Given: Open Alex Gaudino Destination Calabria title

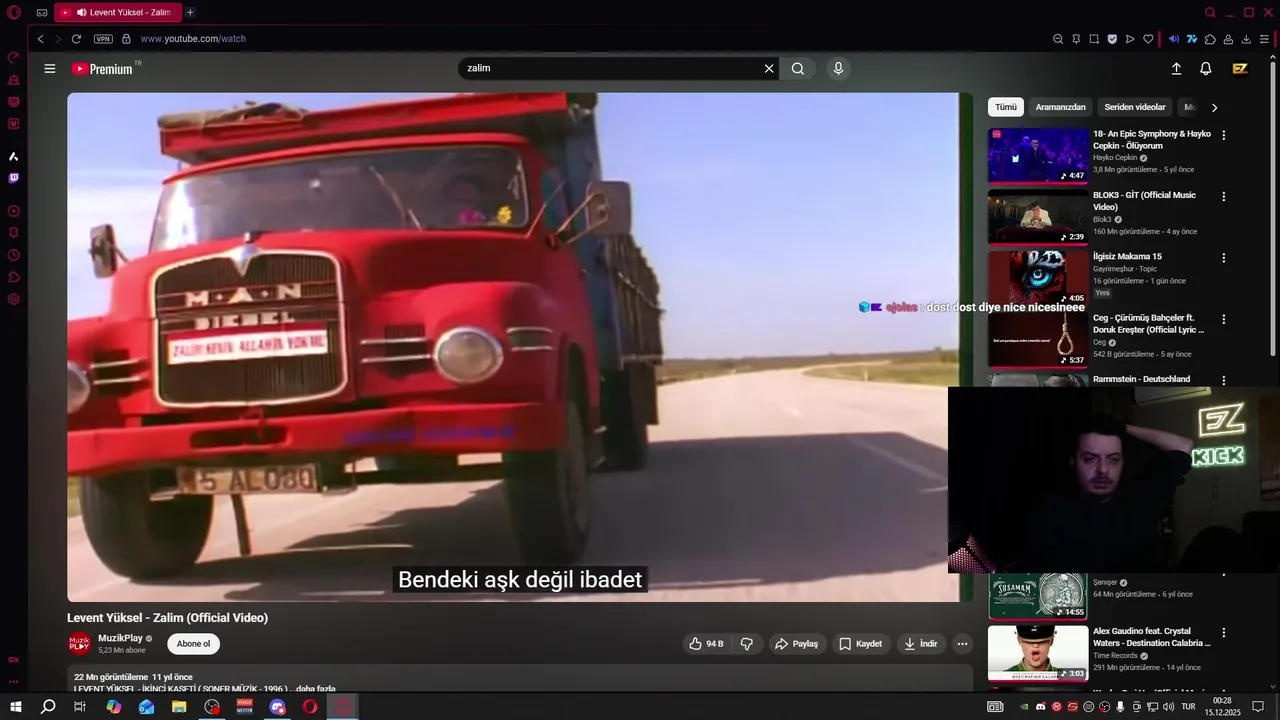Looking at the screenshot, I should coord(1152,638).
